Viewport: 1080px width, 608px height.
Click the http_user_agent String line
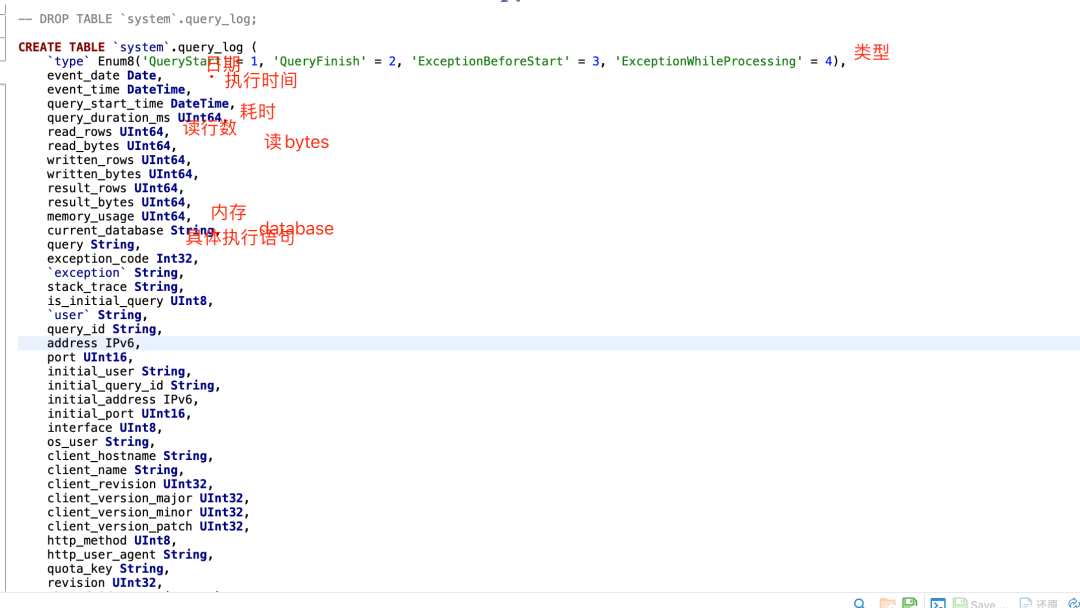pyautogui.click(x=129, y=555)
